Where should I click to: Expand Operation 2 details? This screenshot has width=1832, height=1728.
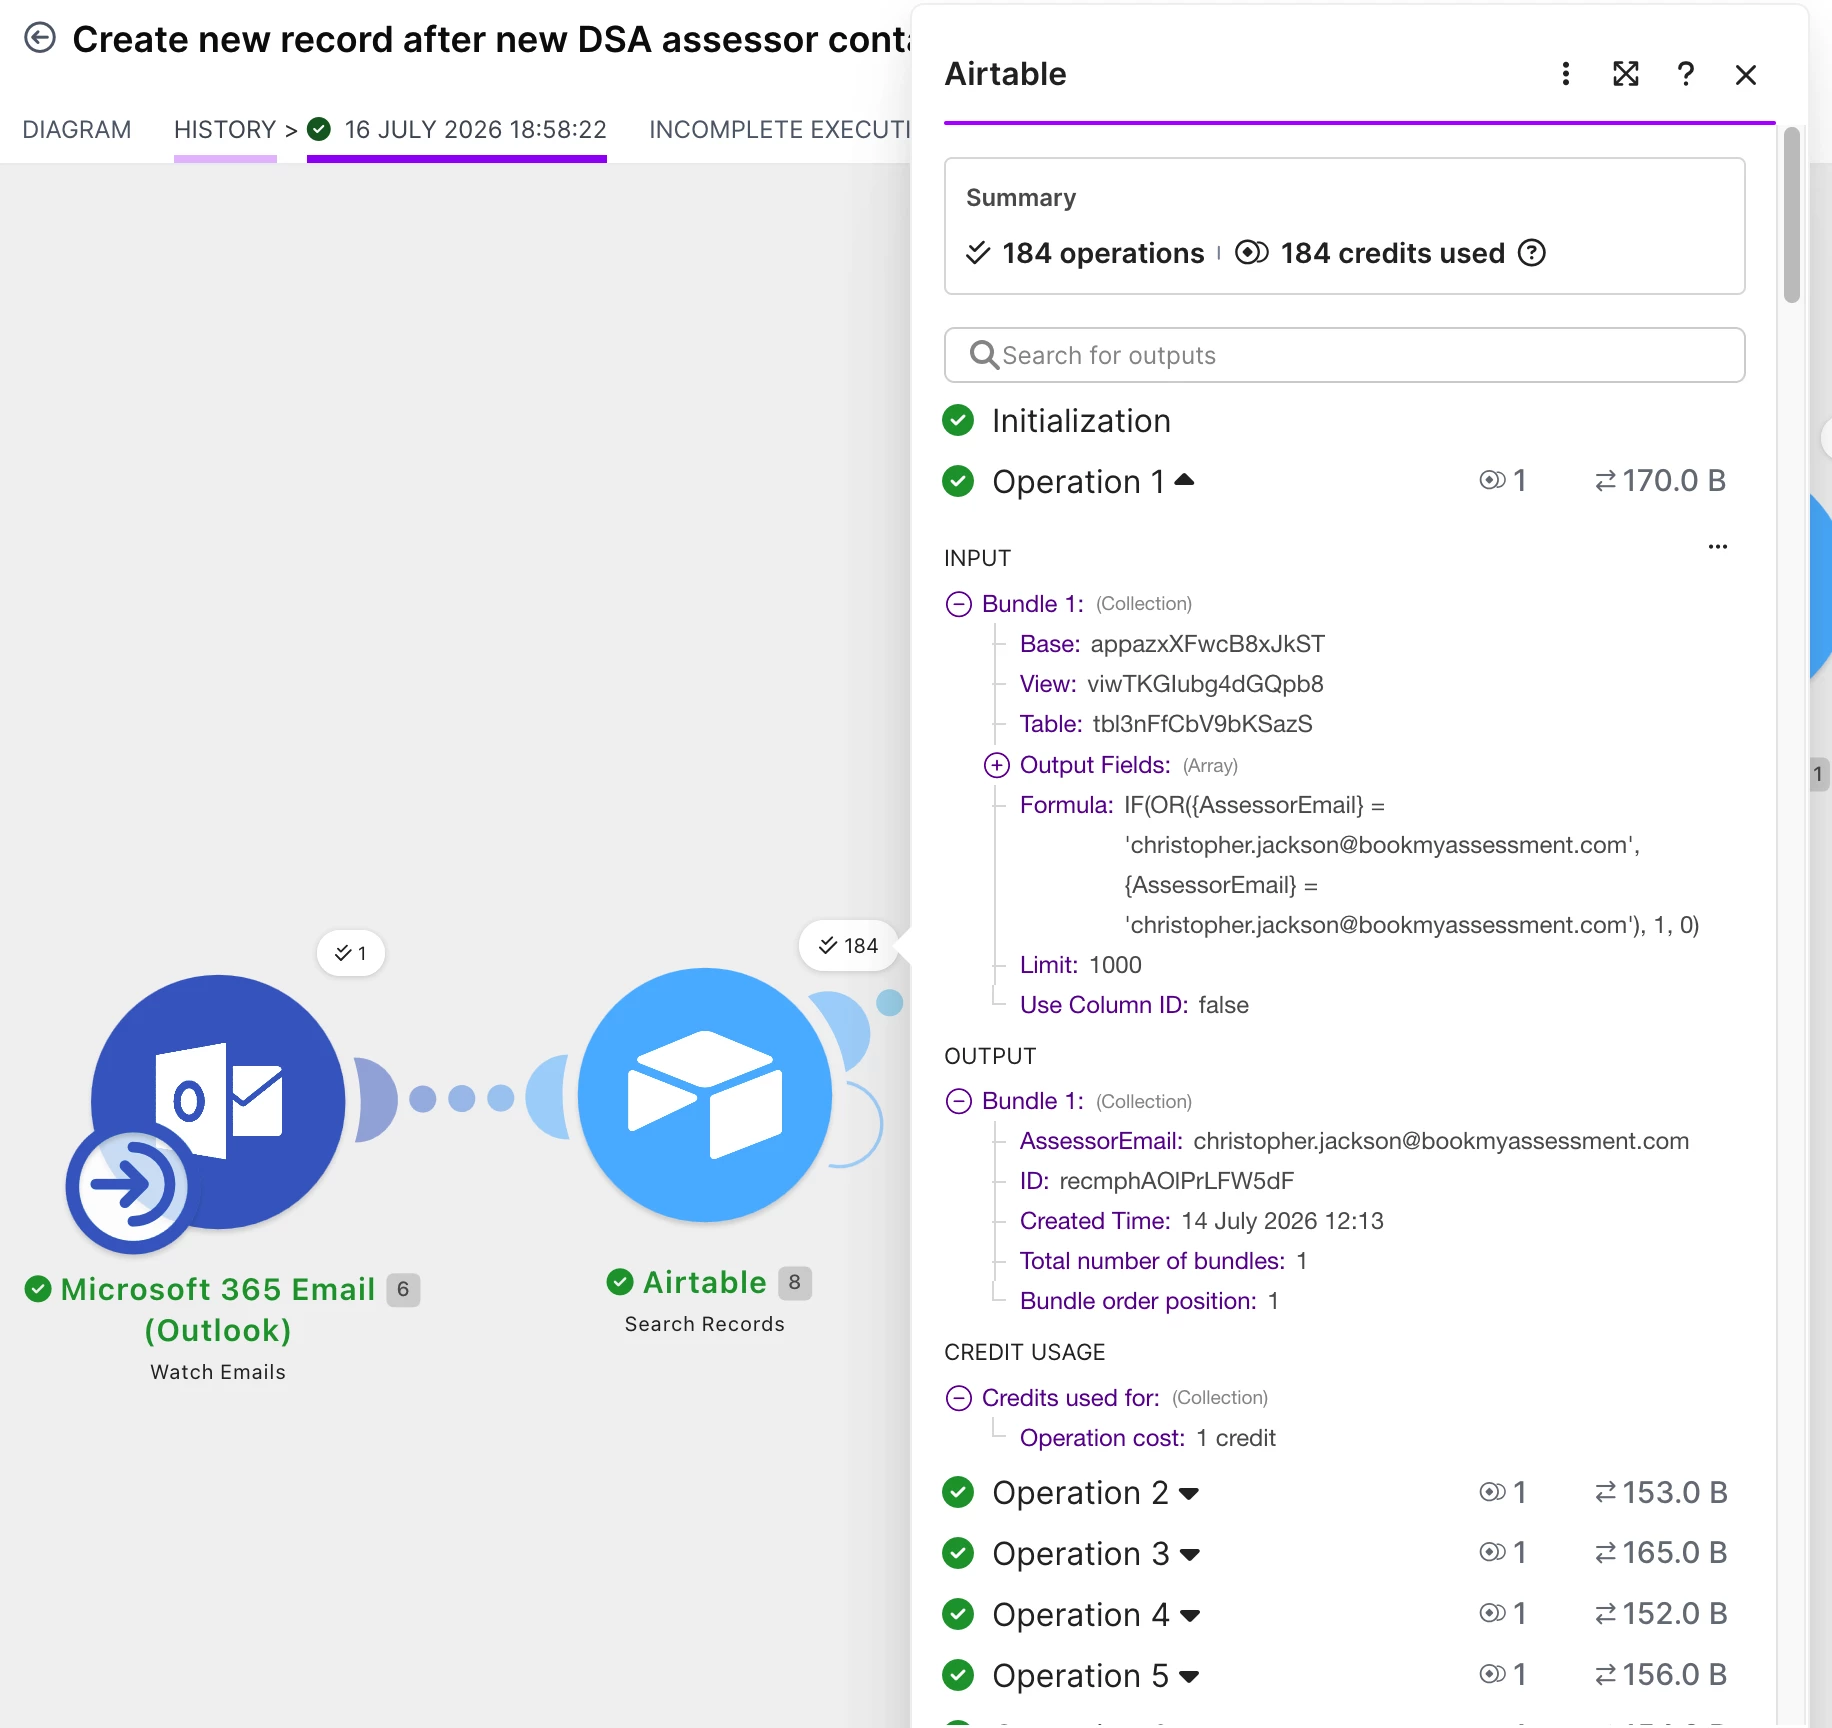pos(1189,1494)
